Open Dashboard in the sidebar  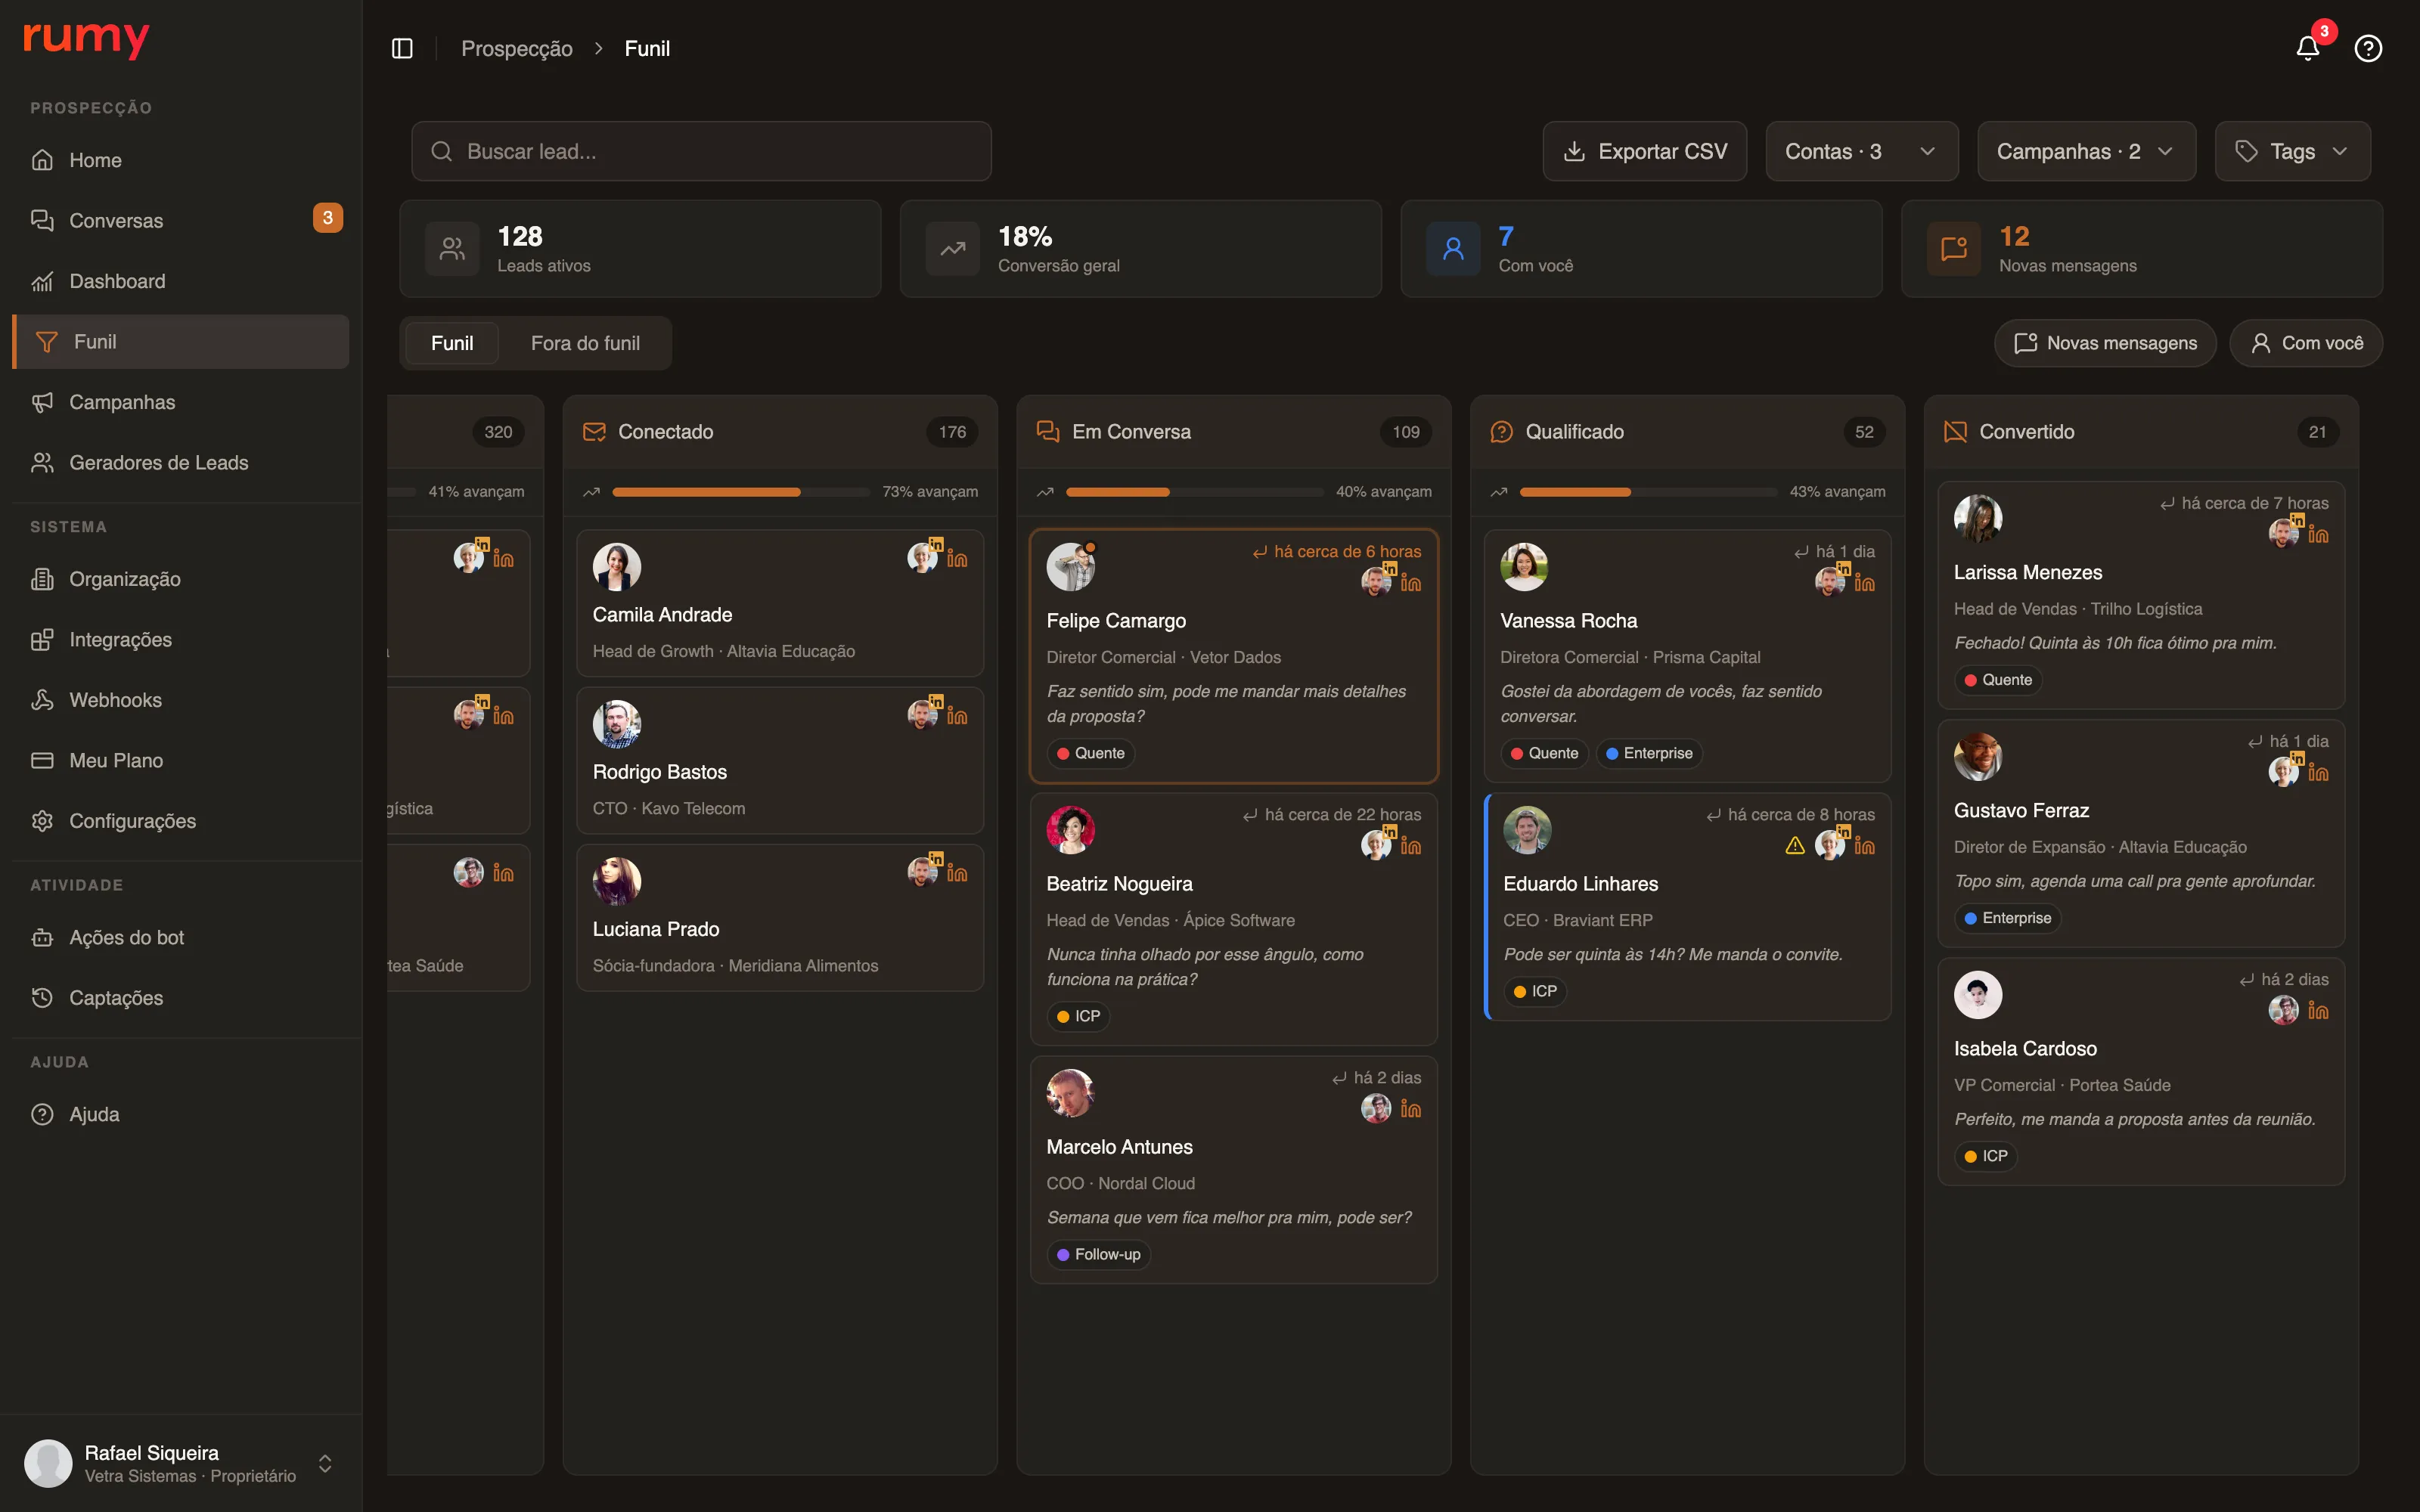(181, 281)
